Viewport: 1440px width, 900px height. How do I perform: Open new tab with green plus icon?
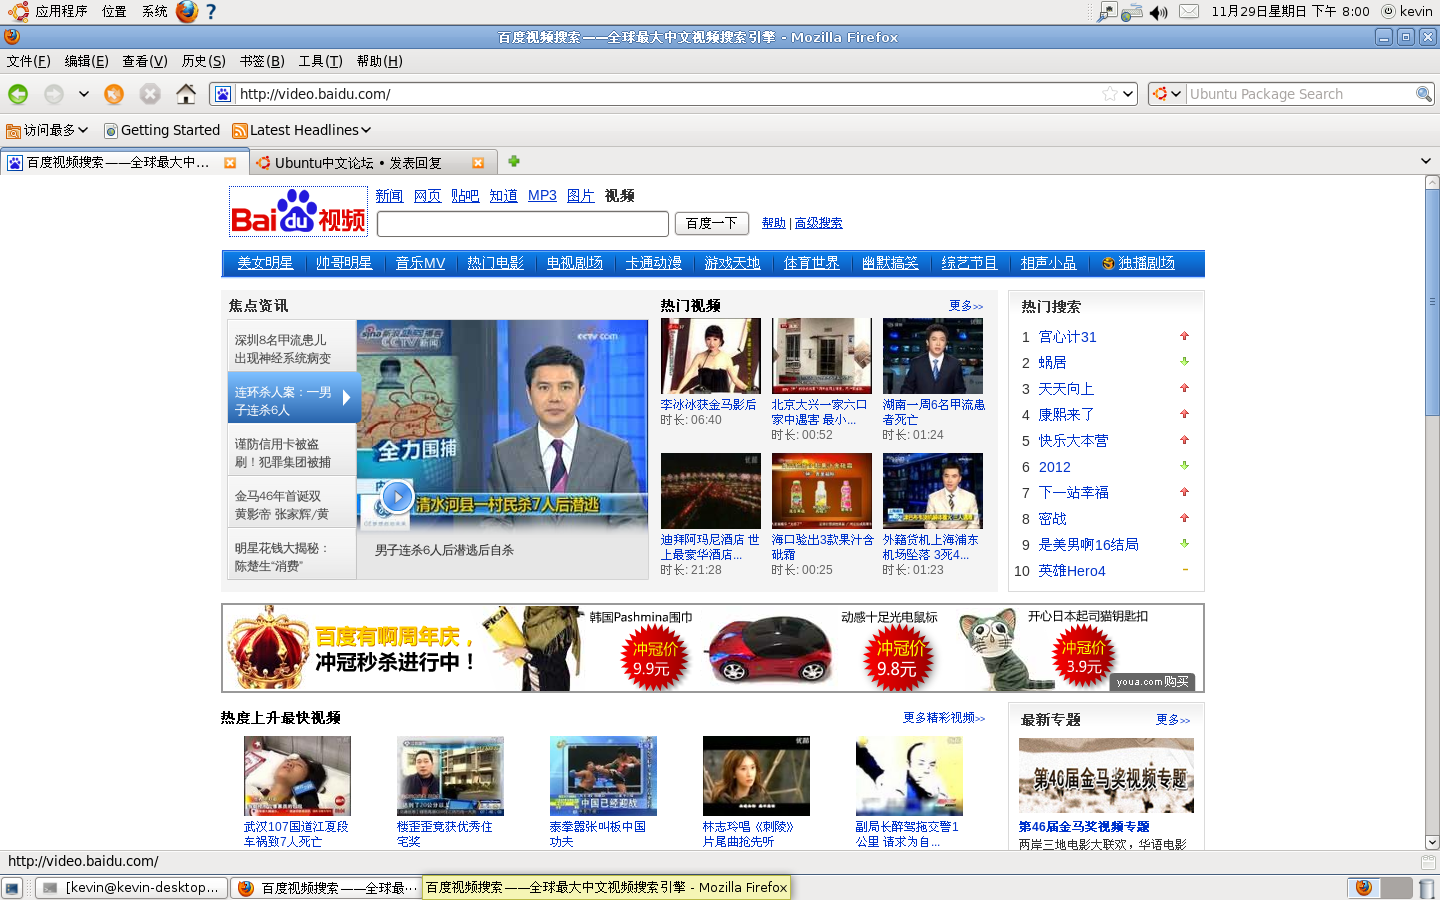[x=514, y=161]
